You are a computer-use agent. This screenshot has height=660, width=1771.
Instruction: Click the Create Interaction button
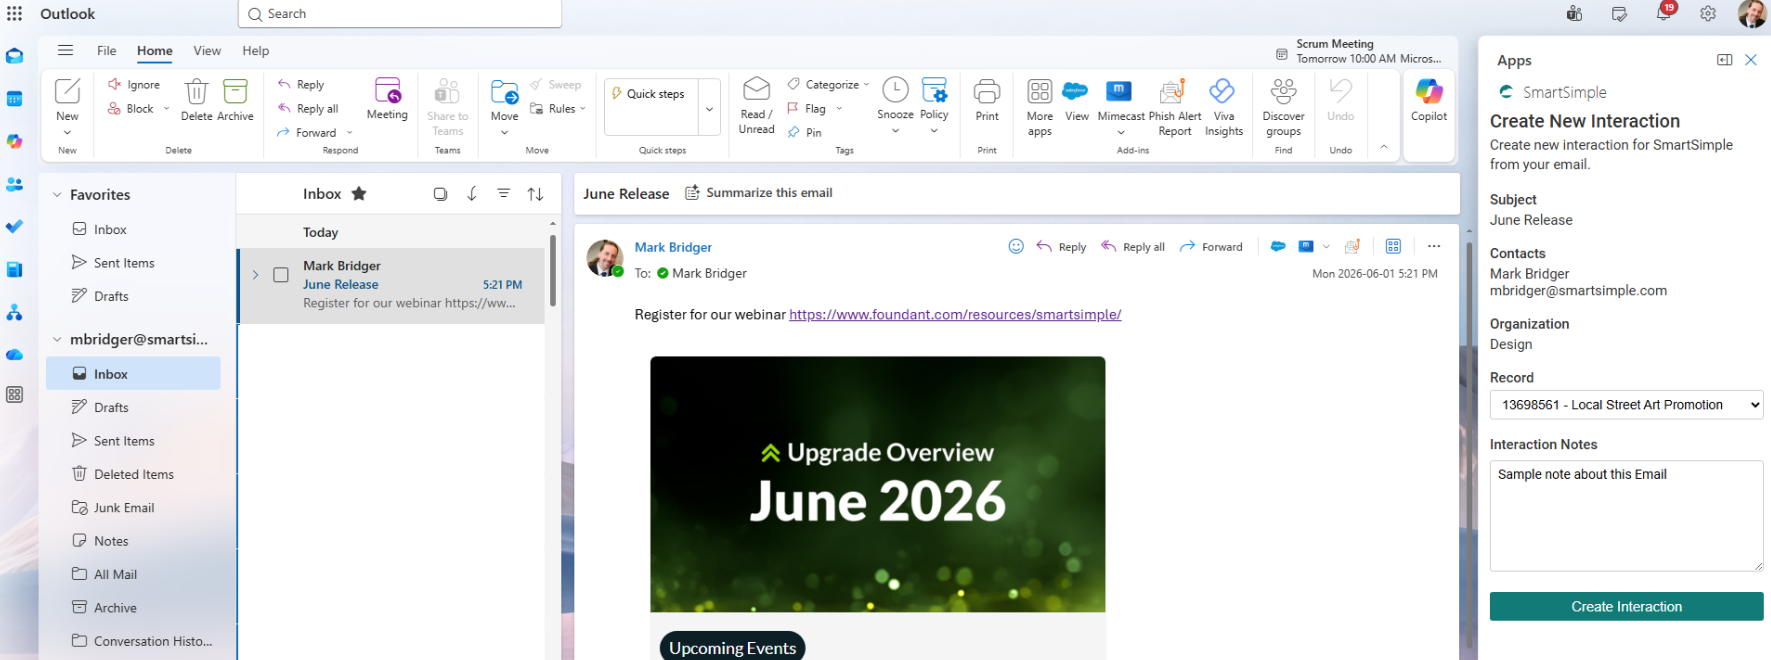(x=1626, y=607)
